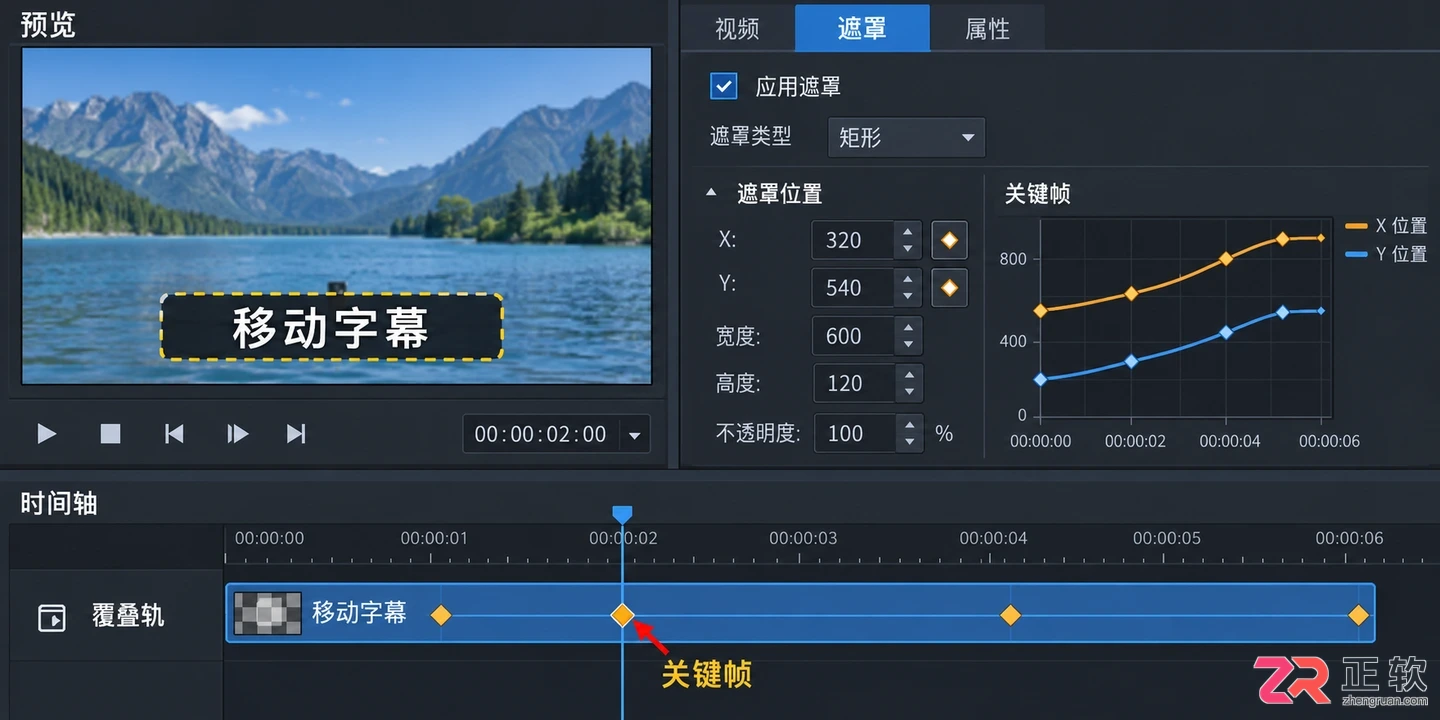Click the 移动字幕 clip thumbnail in the timeline

267,613
